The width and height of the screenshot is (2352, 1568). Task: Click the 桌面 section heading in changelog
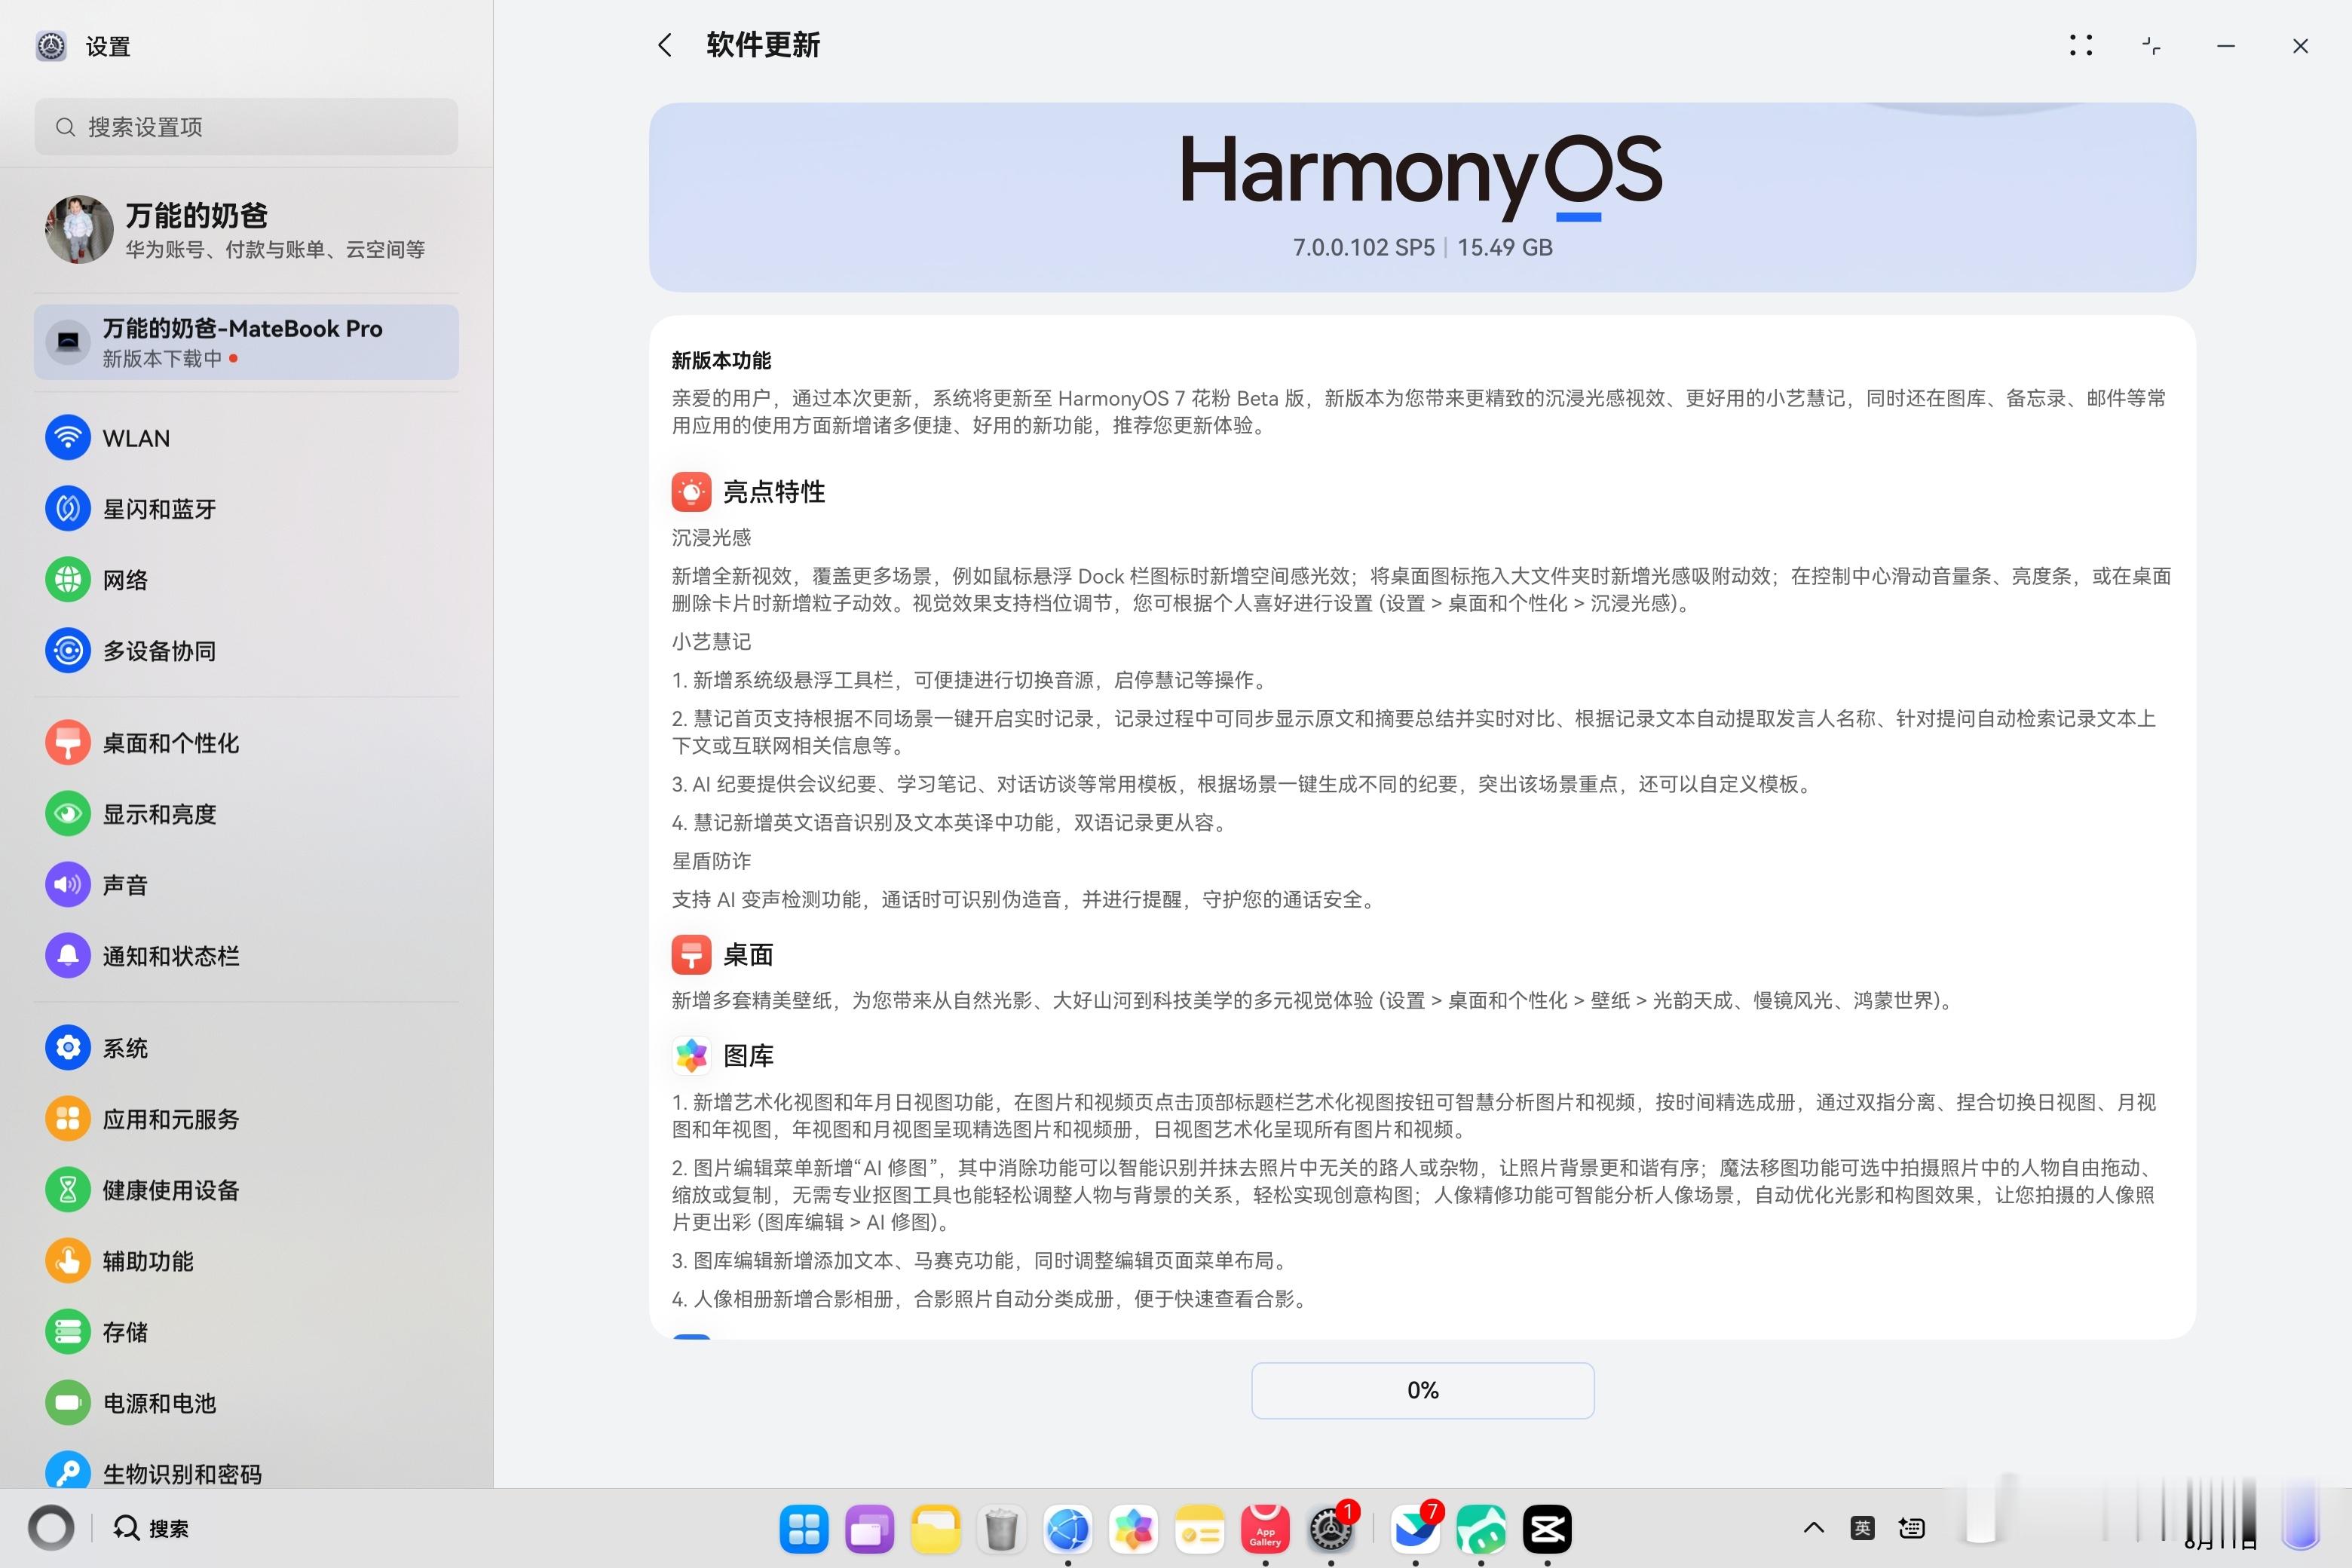click(x=748, y=955)
